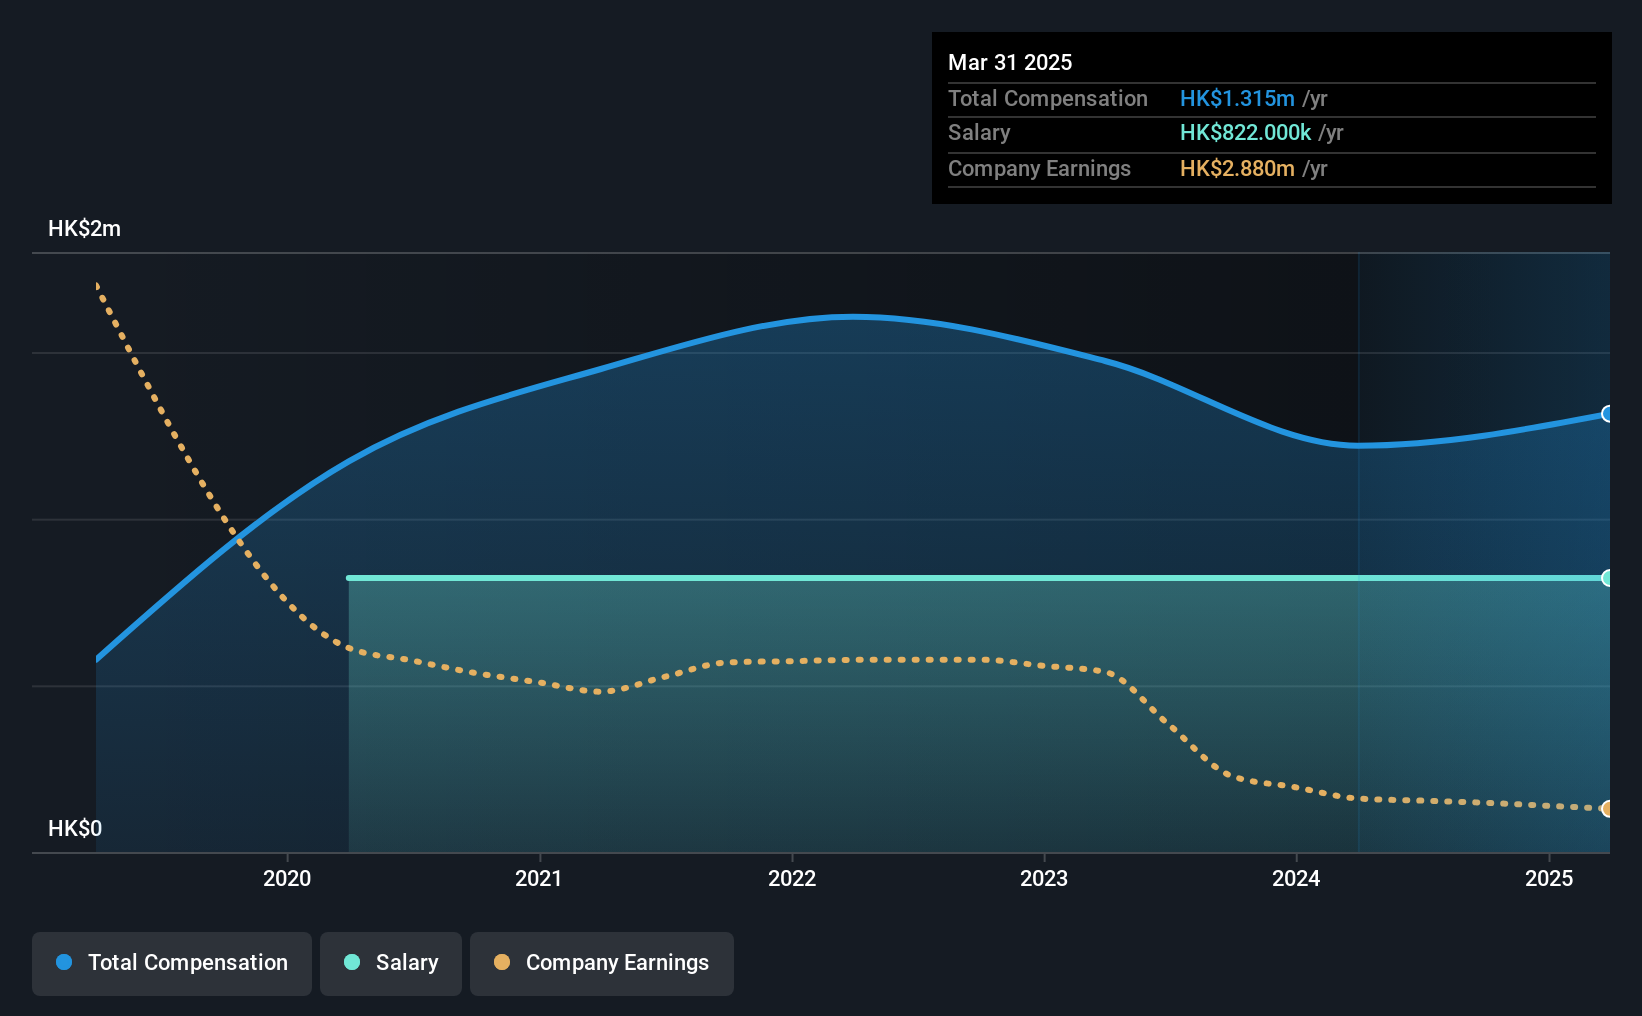Select the Company Earnings endpoint marker

[x=1608, y=809]
